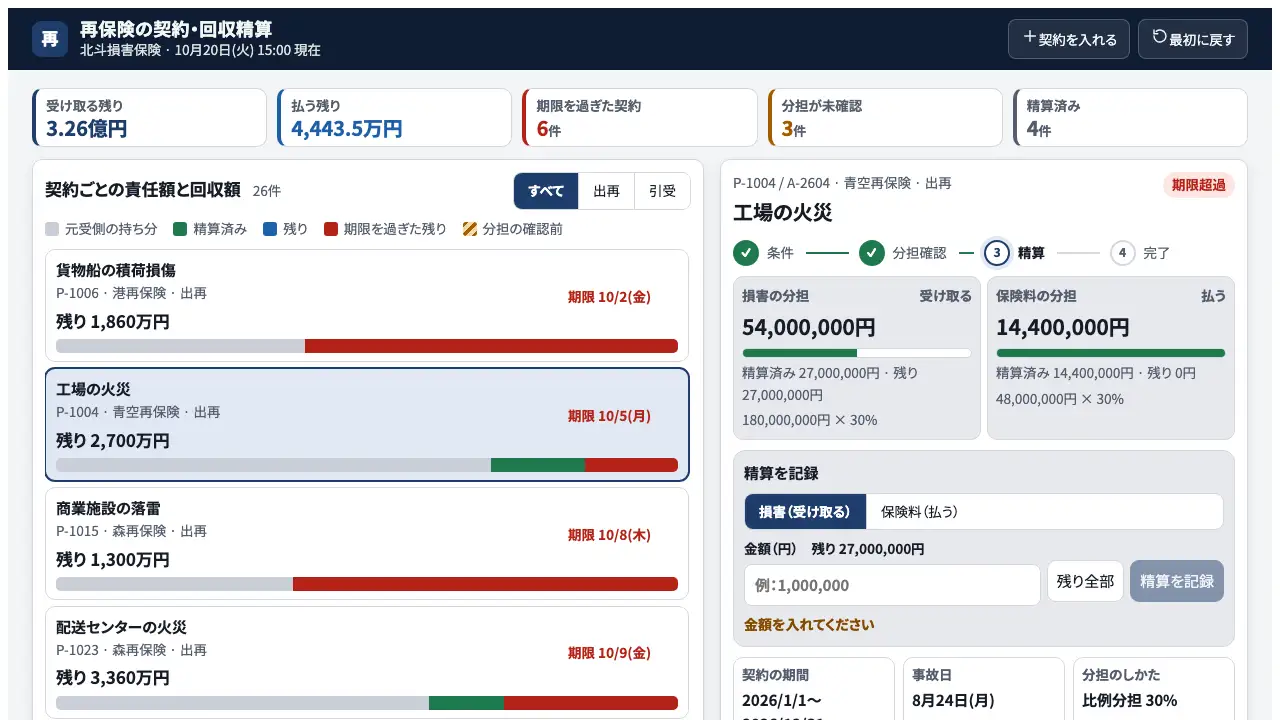Click step 4 完了 circle

[x=1123, y=253]
